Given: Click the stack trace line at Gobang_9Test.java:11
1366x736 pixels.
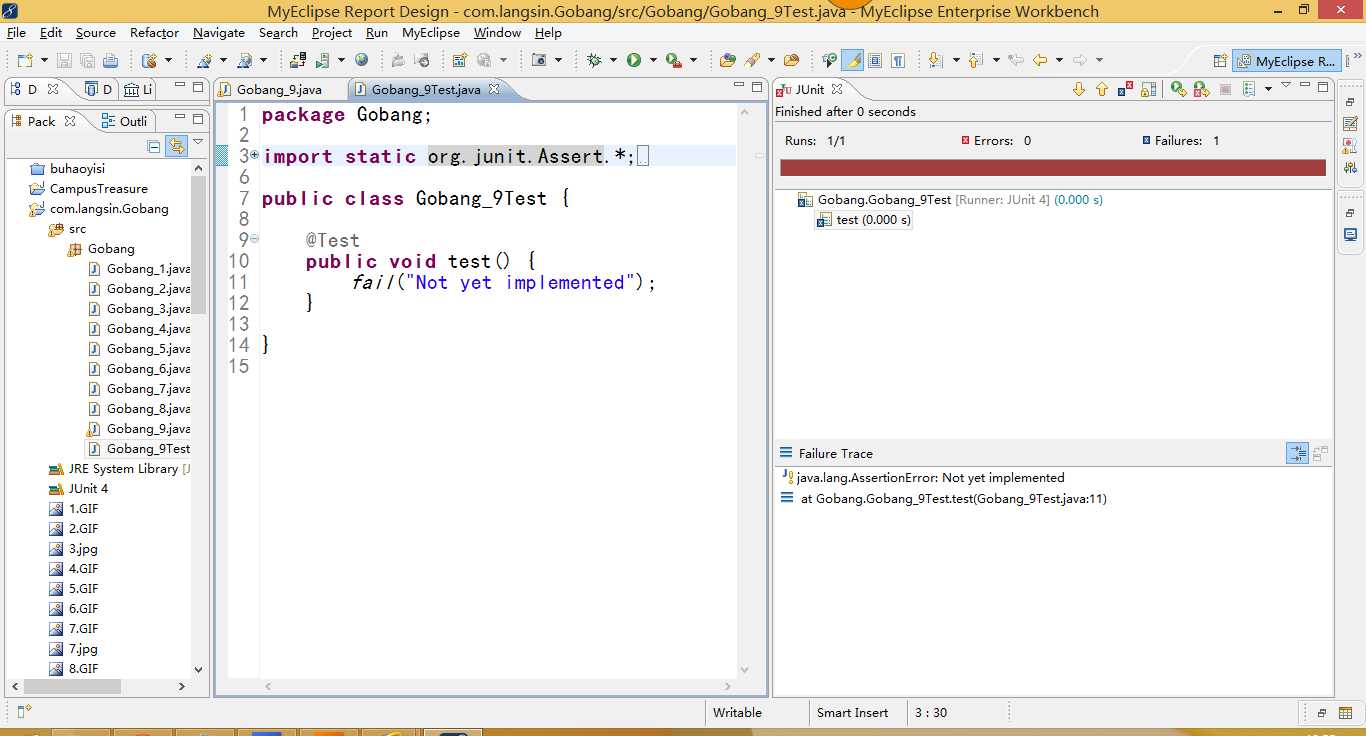Looking at the screenshot, I should 953,498.
